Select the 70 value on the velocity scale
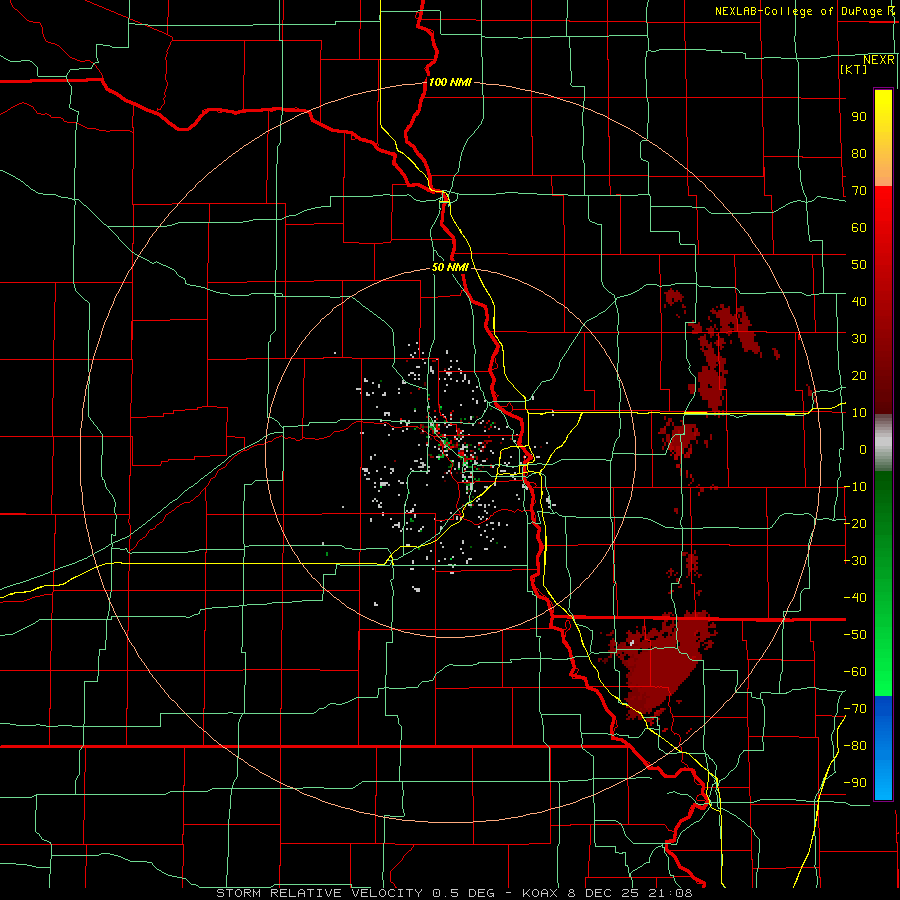900x900 pixels. [859, 191]
